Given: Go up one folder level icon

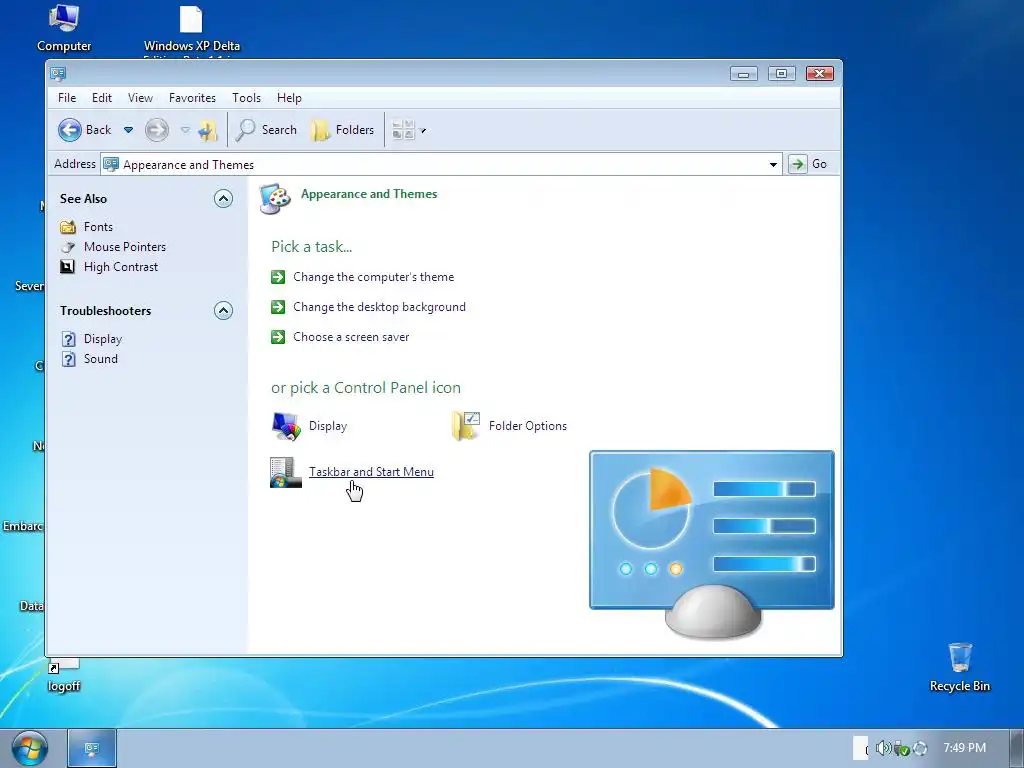Looking at the screenshot, I should tap(208, 130).
